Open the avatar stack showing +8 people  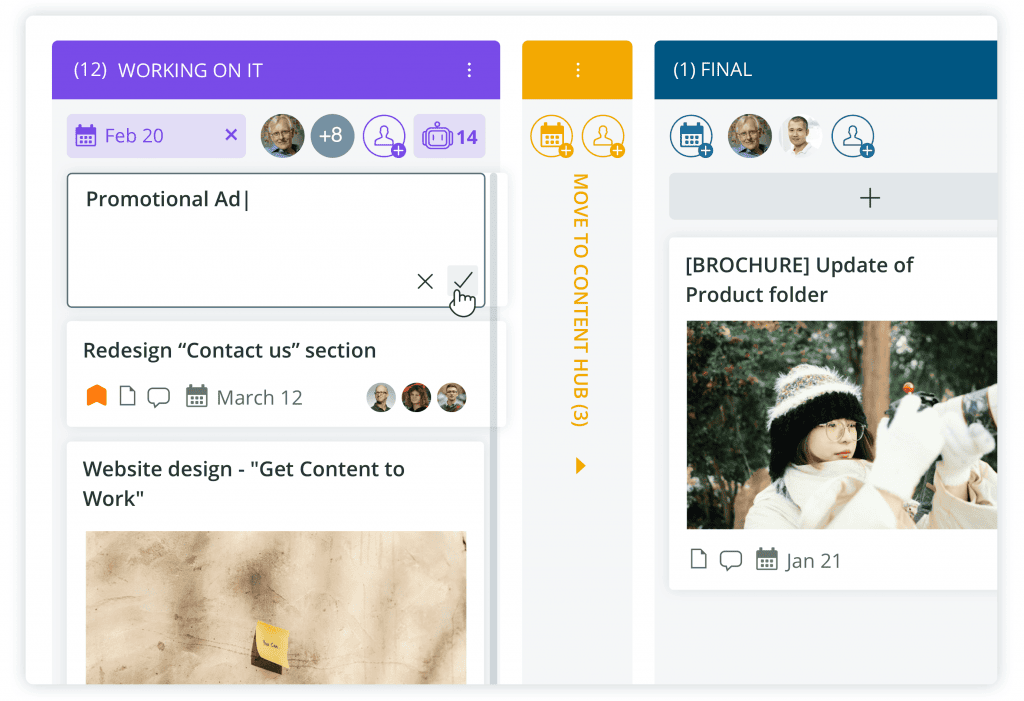click(332, 135)
